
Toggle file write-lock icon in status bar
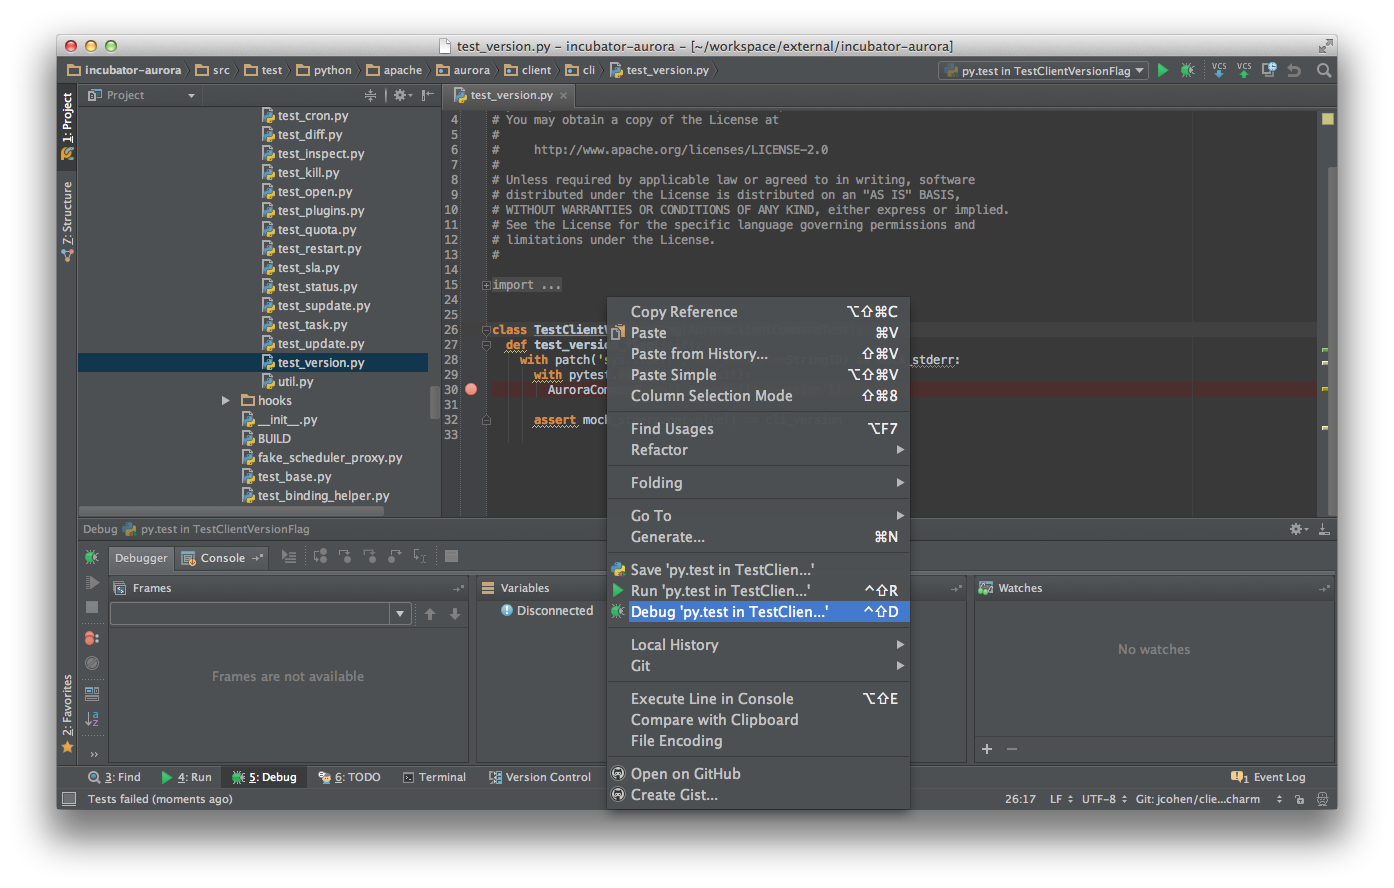(1300, 799)
